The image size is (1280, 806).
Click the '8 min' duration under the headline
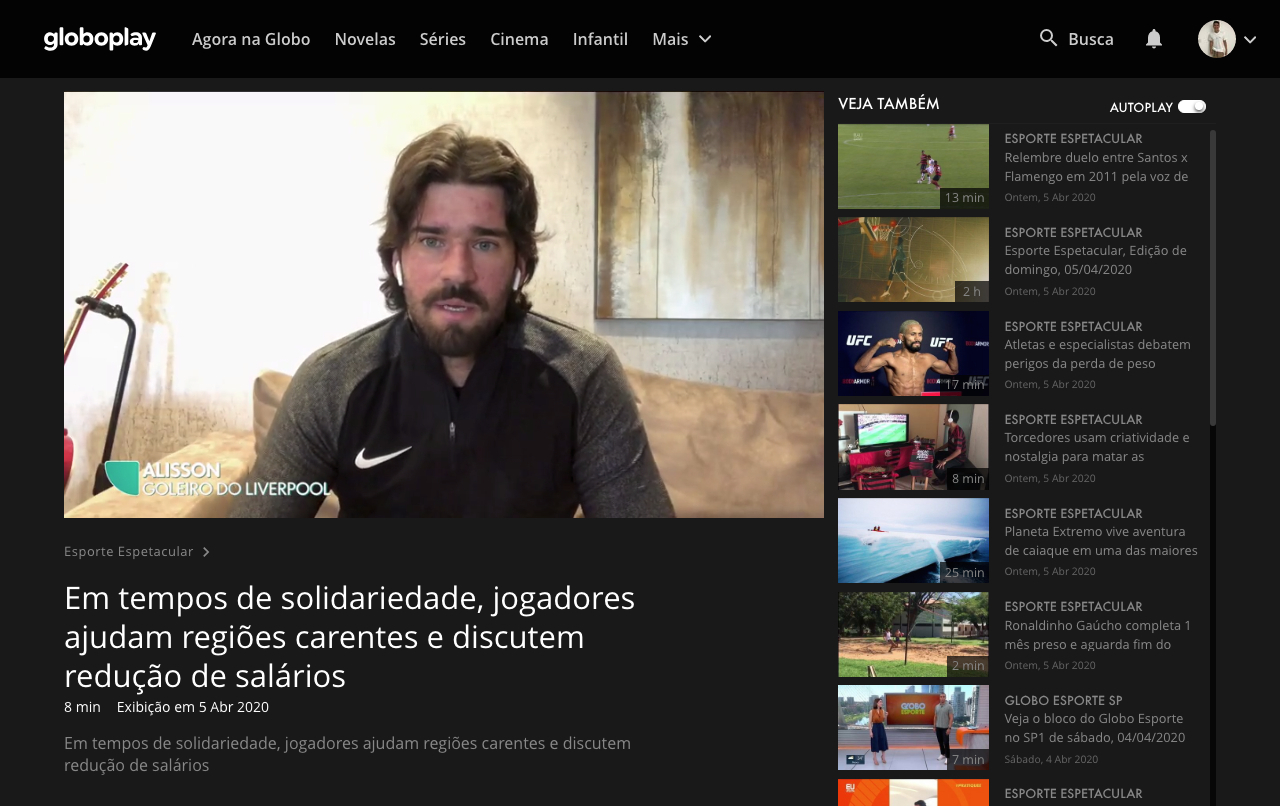82,707
